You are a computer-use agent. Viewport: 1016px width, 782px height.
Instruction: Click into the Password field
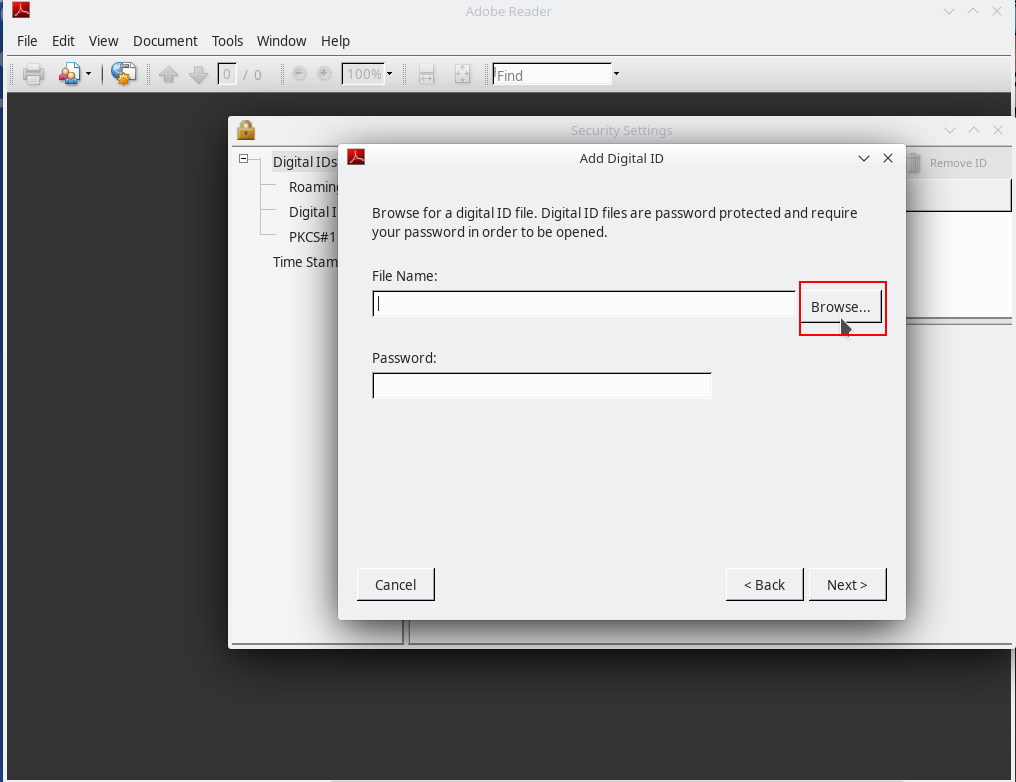(x=541, y=386)
